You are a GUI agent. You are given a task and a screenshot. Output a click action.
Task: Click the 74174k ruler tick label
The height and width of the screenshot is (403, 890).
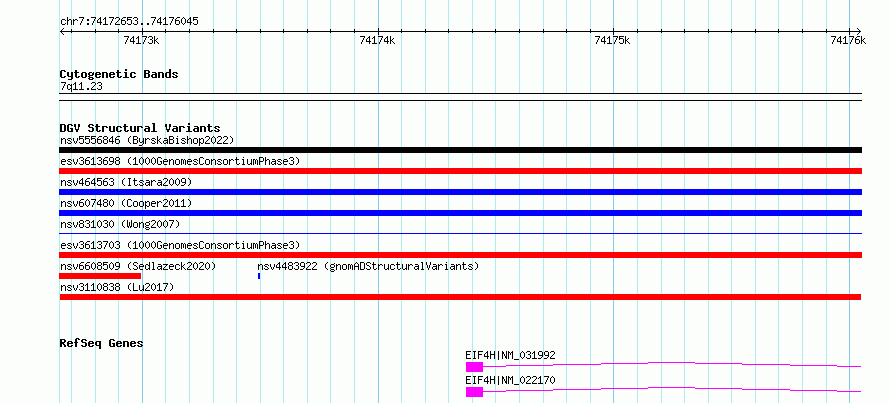click(377, 40)
